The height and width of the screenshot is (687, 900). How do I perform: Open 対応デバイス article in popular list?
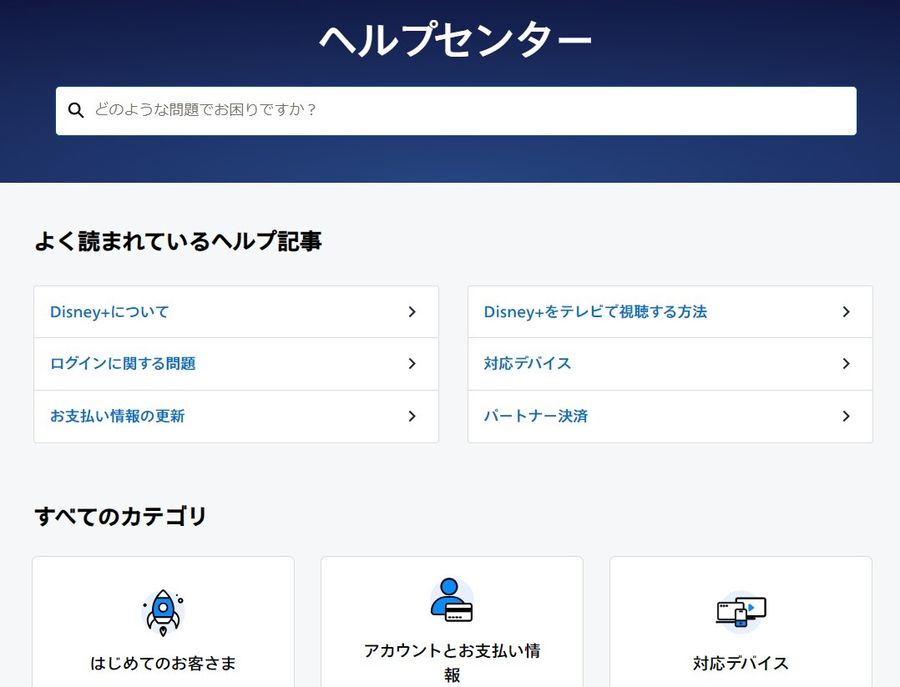(670, 364)
